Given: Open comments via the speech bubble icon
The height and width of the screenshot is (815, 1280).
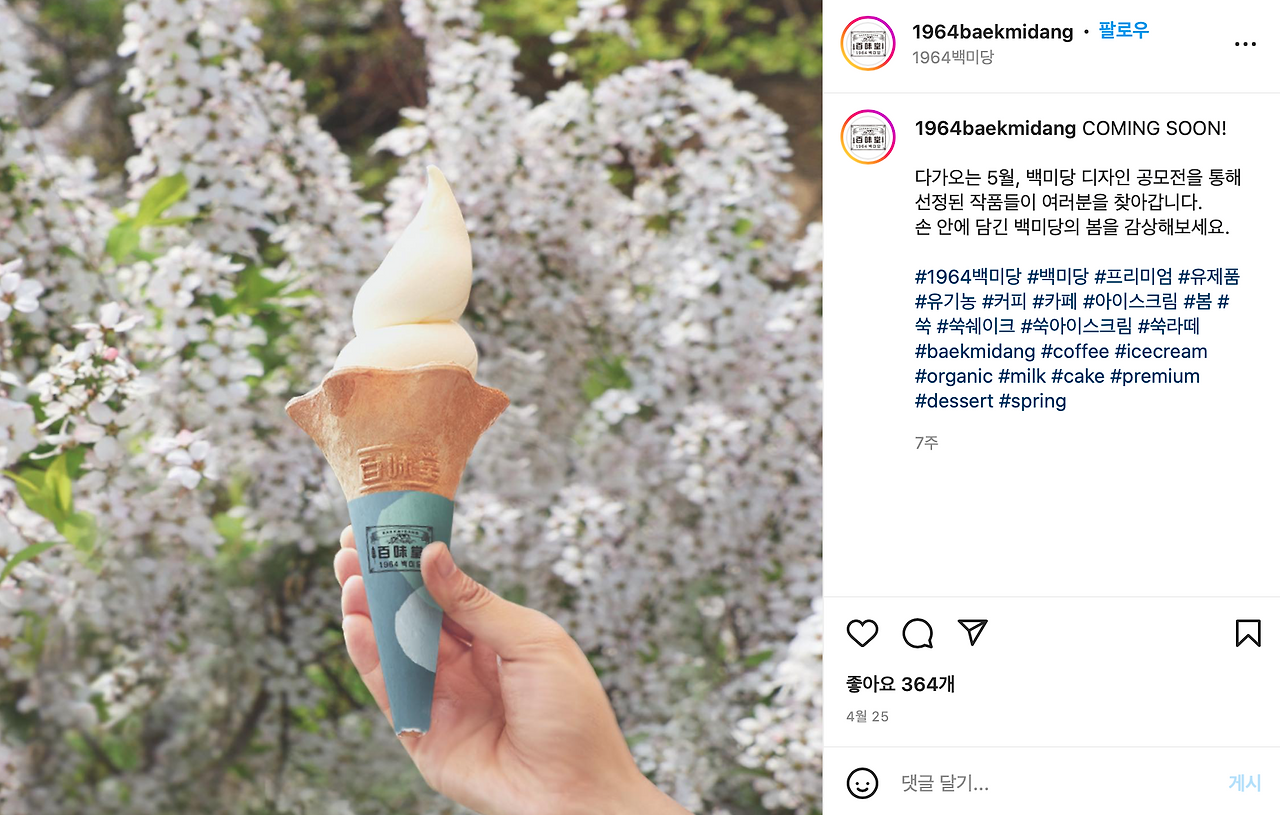Looking at the screenshot, I should 917,633.
